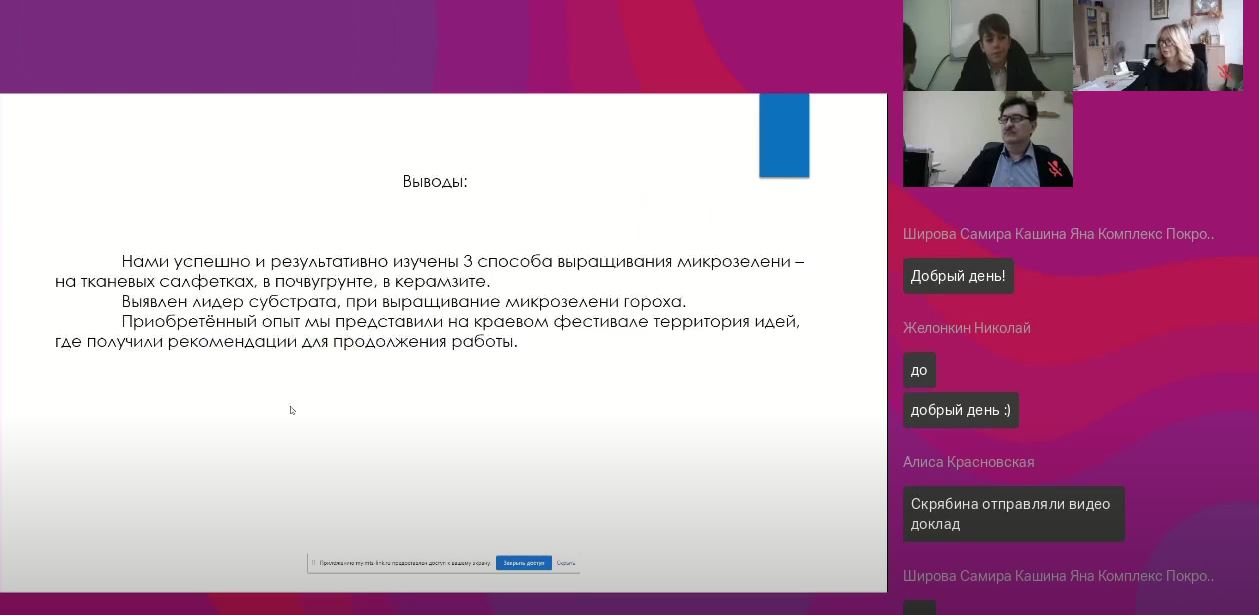
Task: Select the video tile of the man with glasses
Action: 988,139
